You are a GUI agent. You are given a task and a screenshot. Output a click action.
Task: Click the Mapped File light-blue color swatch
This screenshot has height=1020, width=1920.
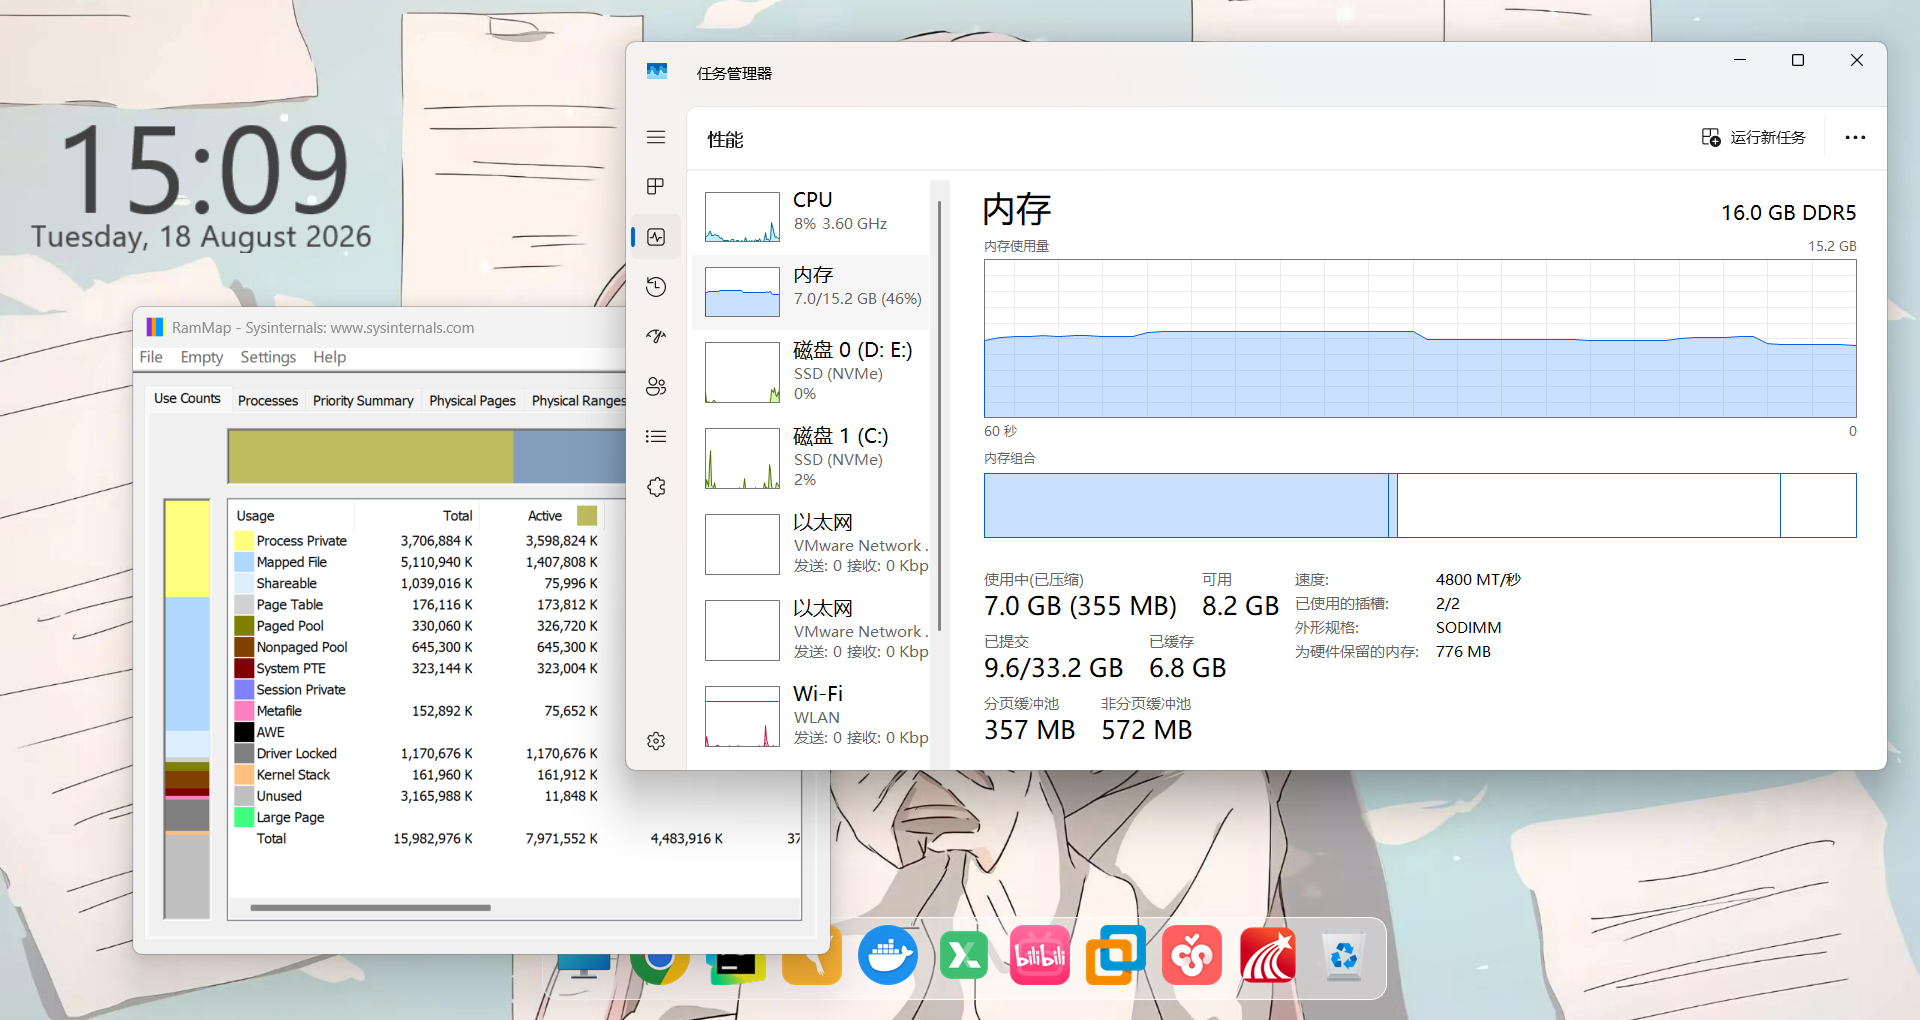coord(244,562)
